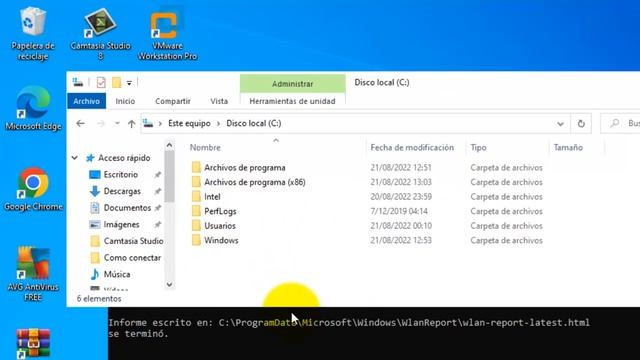Click Disco local (C:) breadcrumb in address bar
Screen dimensions: 640x360
tap(253, 123)
